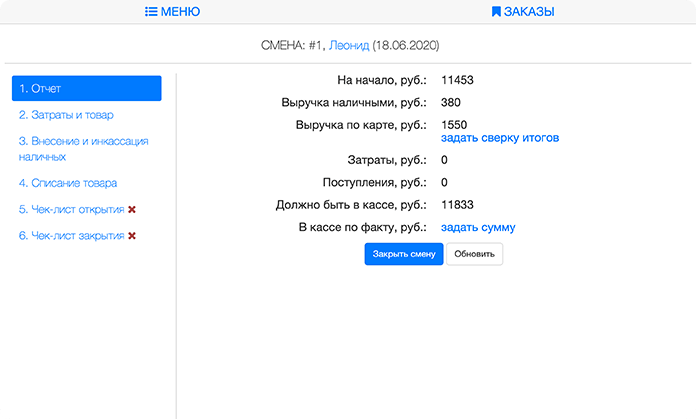Image resolution: width=696 pixels, height=419 pixels.
Task: Click the list icon beside МЕНЮ
Action: pos(151,12)
